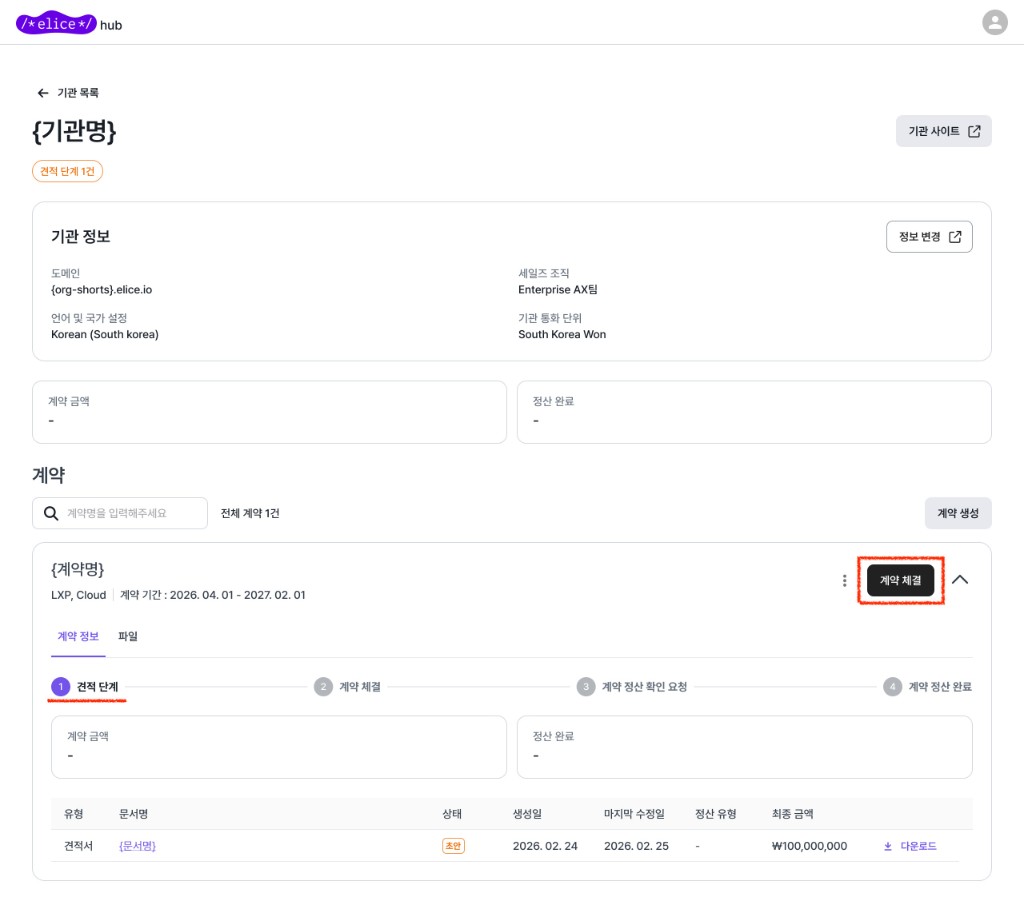Click the 다운로드 link
Image resolution: width=1024 pixels, height=913 pixels.
(918, 846)
